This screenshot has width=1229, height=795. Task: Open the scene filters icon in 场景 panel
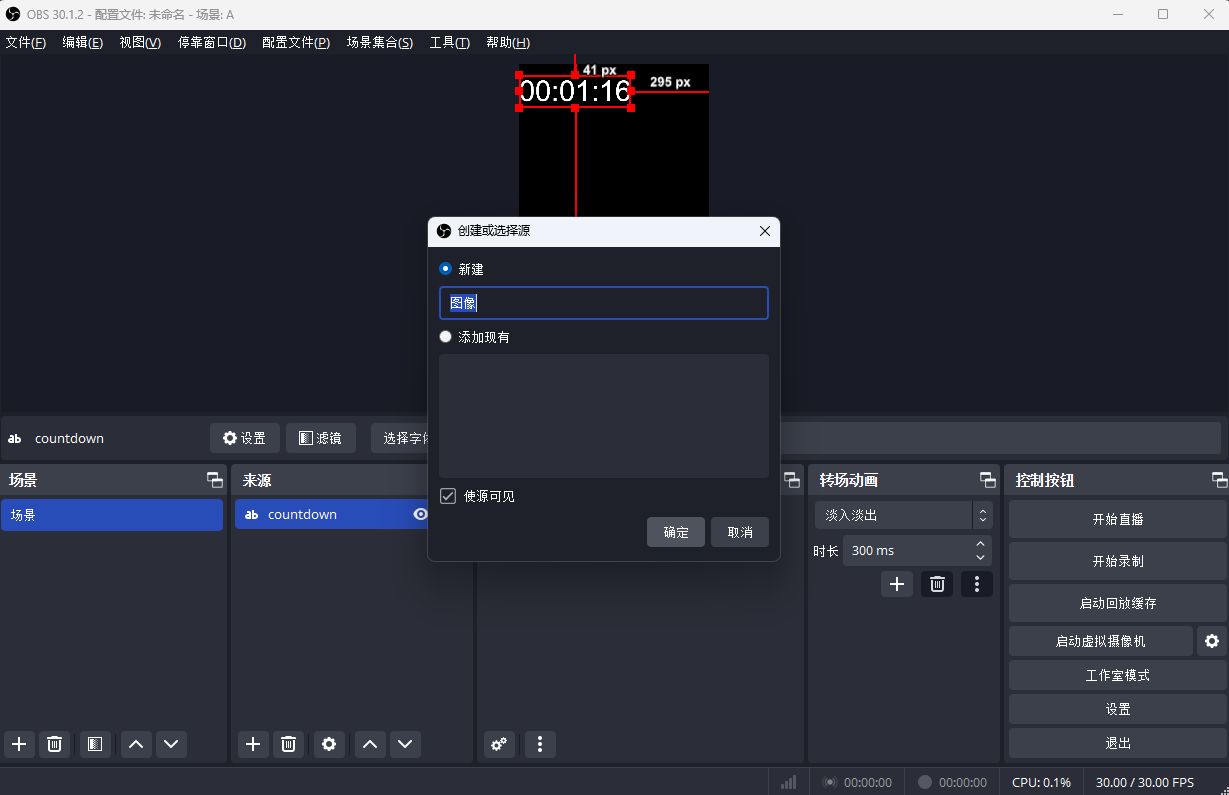point(95,744)
